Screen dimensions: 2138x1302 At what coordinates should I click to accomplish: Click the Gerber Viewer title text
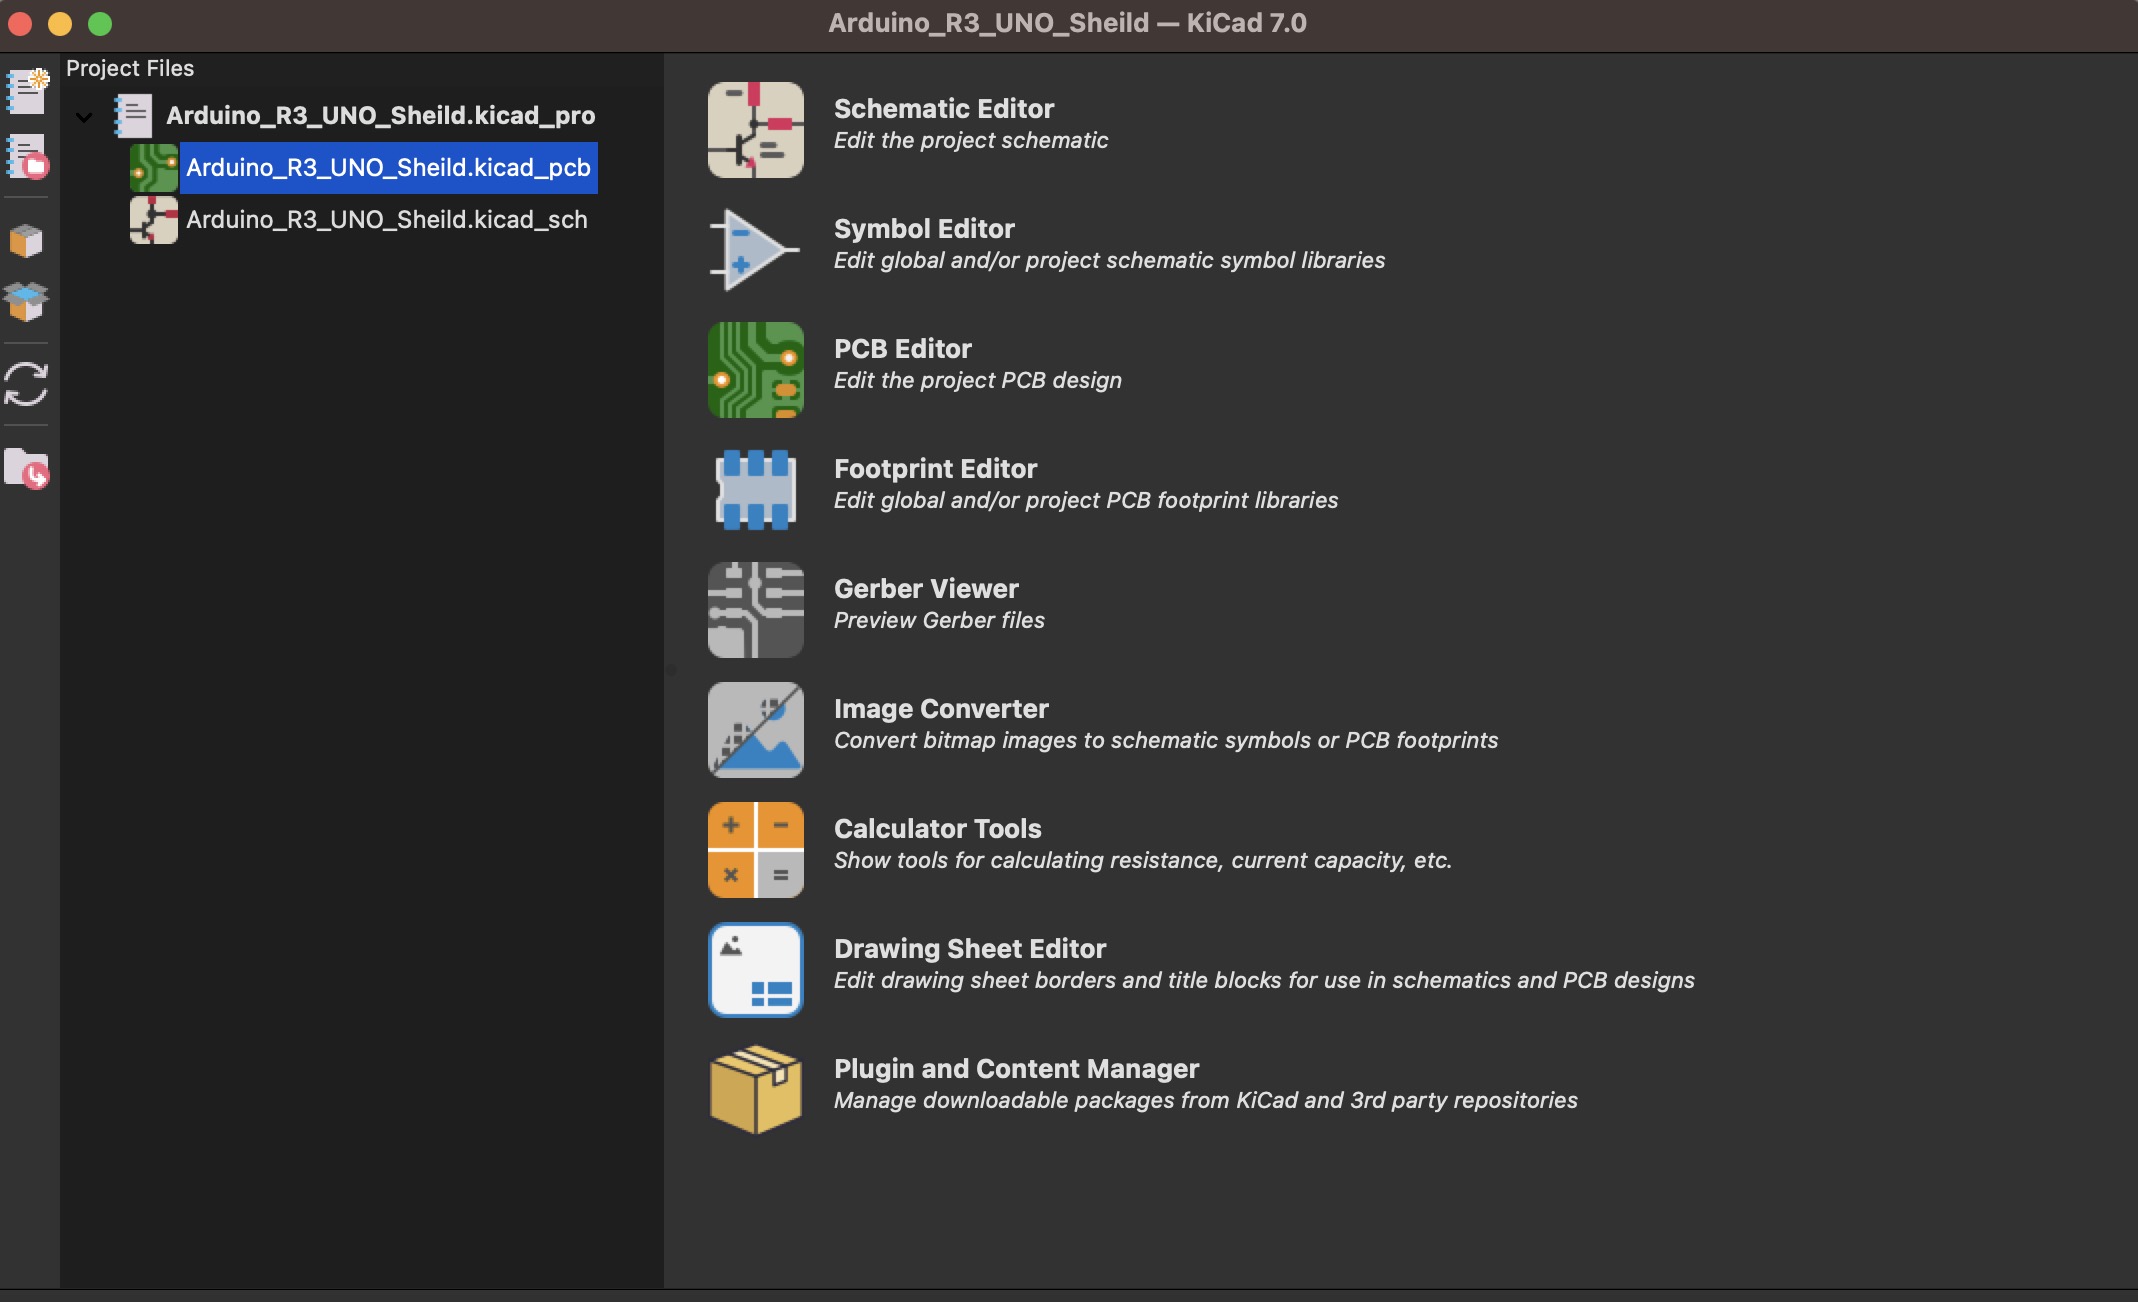(x=926, y=588)
